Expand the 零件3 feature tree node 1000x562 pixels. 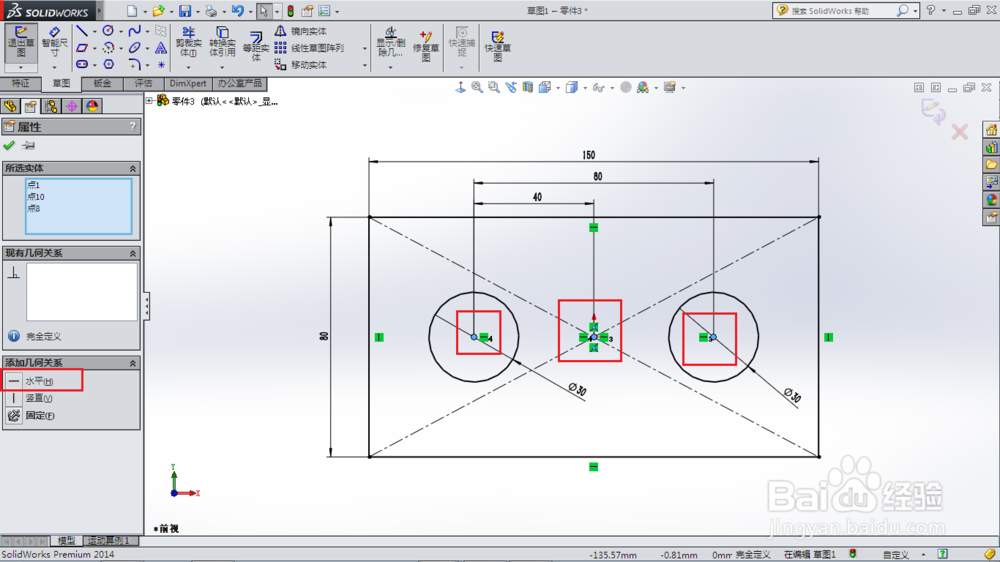[149, 100]
